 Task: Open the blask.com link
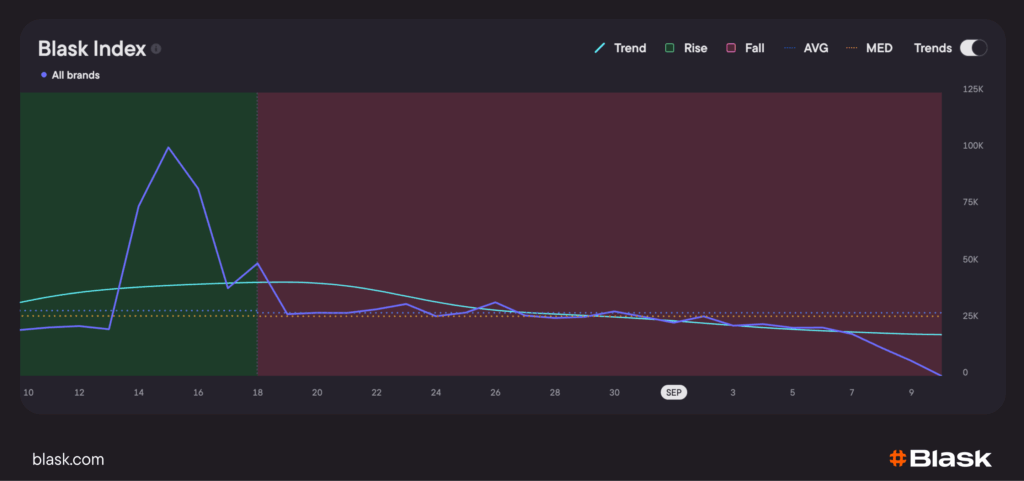[x=68, y=459]
